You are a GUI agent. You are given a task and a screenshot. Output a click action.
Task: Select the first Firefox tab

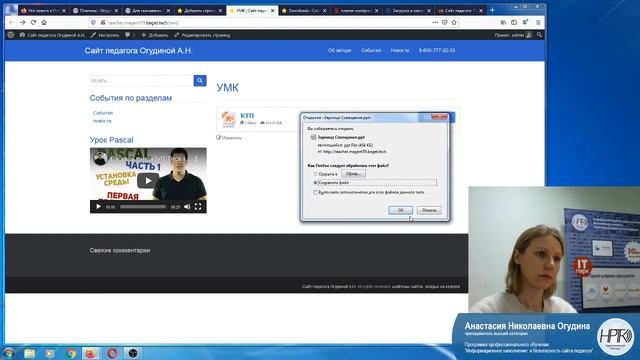[43, 11]
